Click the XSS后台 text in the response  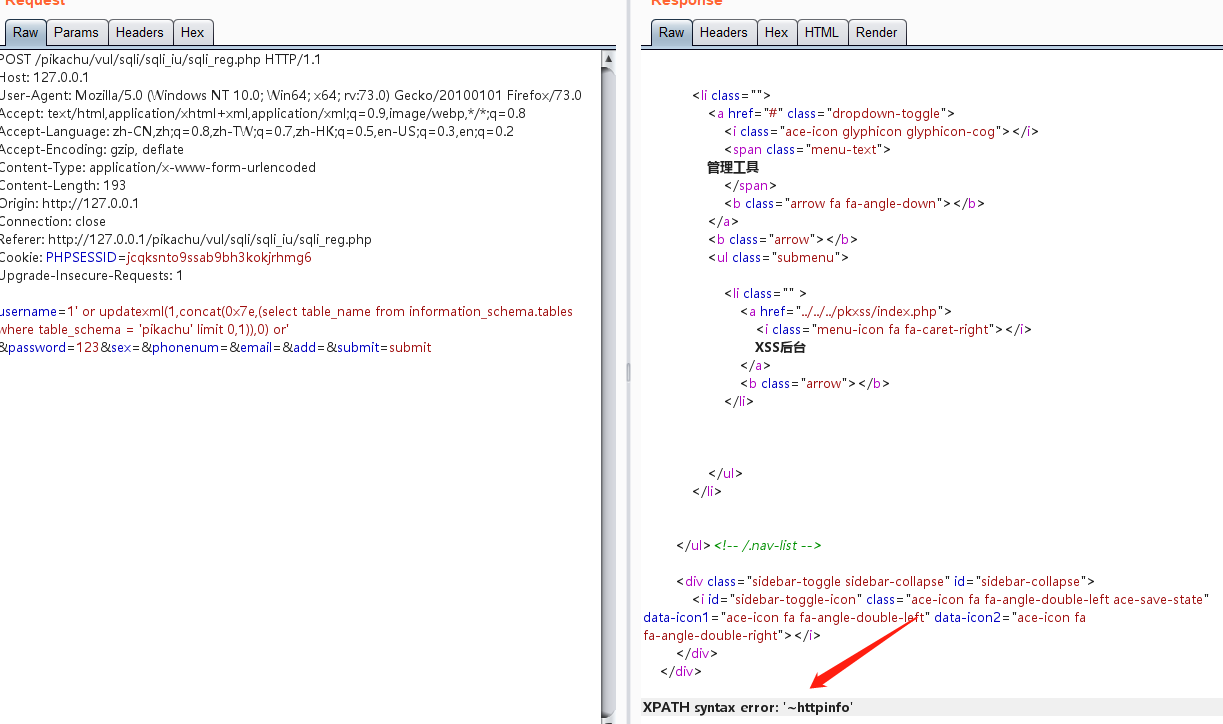[780, 347]
